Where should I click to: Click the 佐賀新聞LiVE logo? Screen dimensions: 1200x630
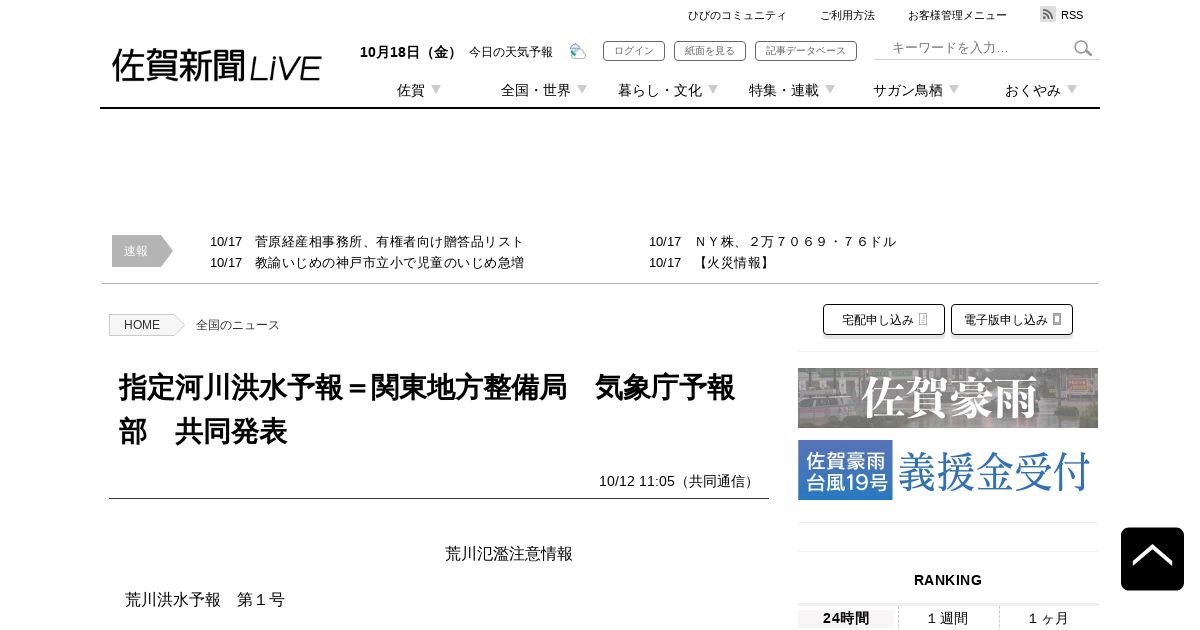coord(217,66)
